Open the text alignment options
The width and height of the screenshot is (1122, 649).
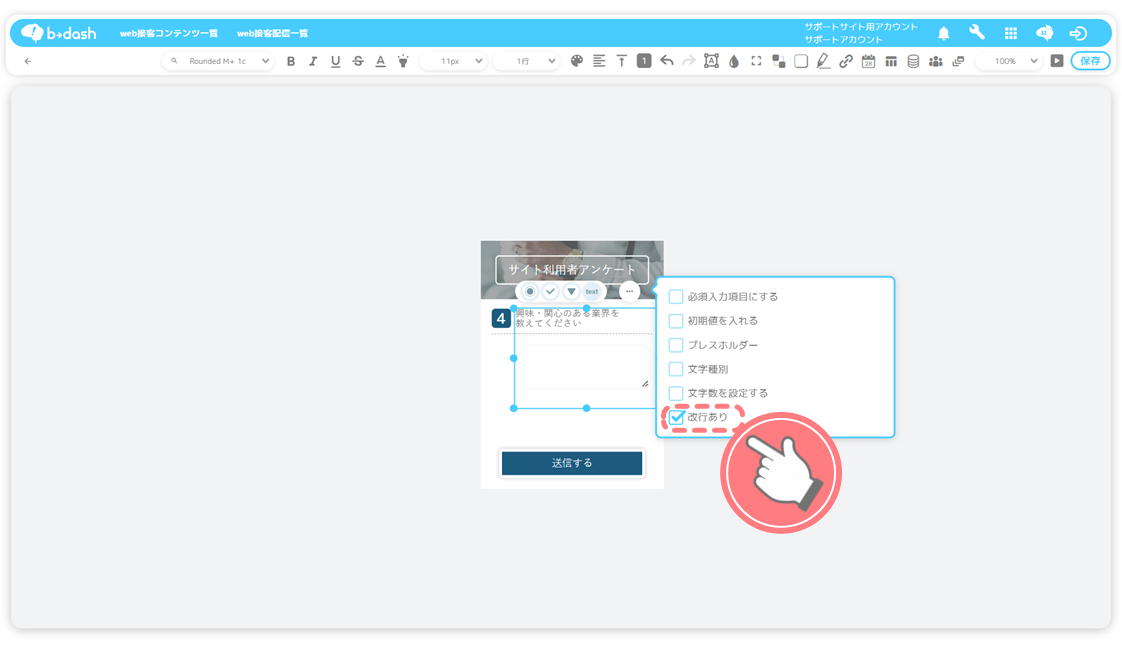[x=599, y=61]
